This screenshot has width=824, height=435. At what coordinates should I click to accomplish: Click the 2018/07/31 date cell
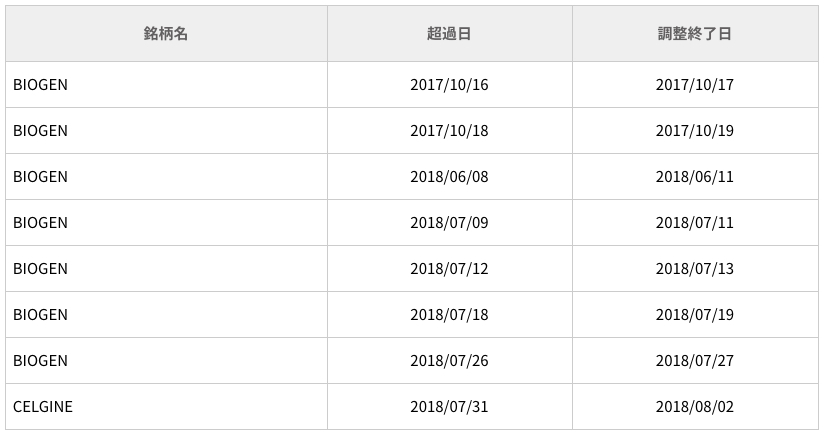[x=449, y=407]
